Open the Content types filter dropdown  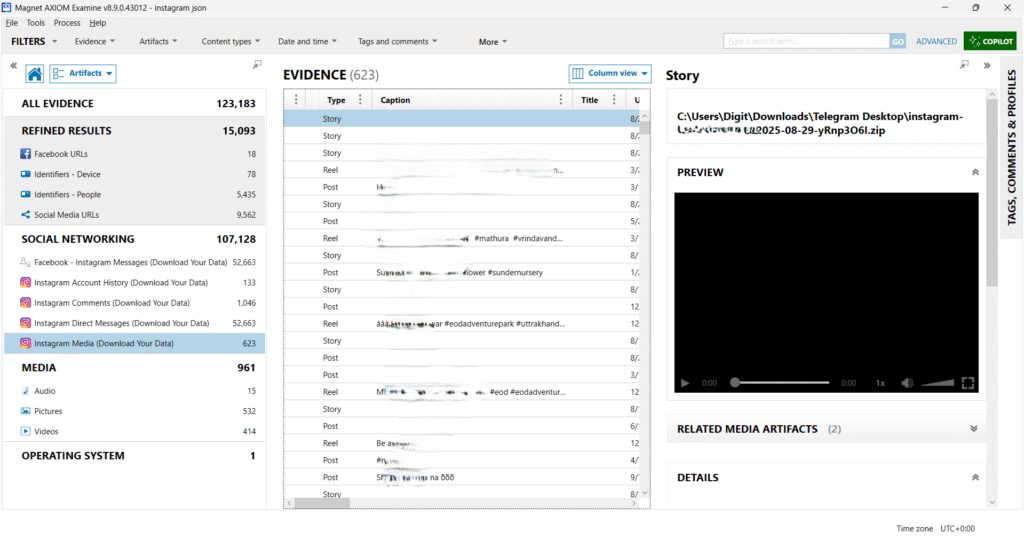click(231, 42)
